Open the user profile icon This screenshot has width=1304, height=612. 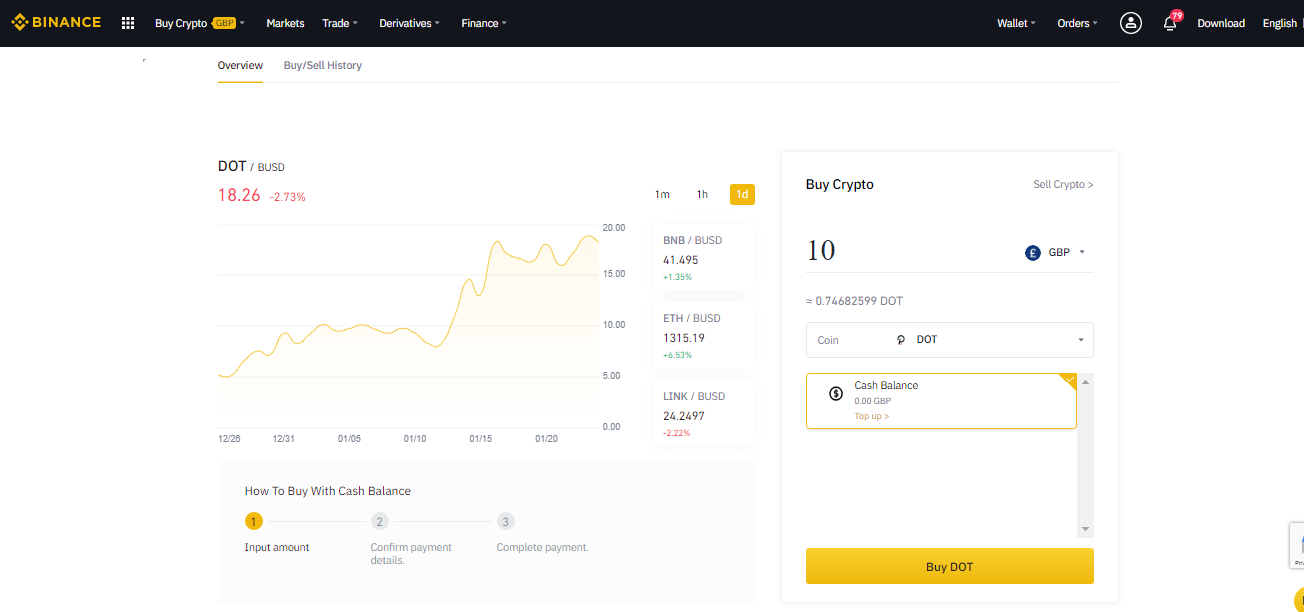click(1131, 23)
